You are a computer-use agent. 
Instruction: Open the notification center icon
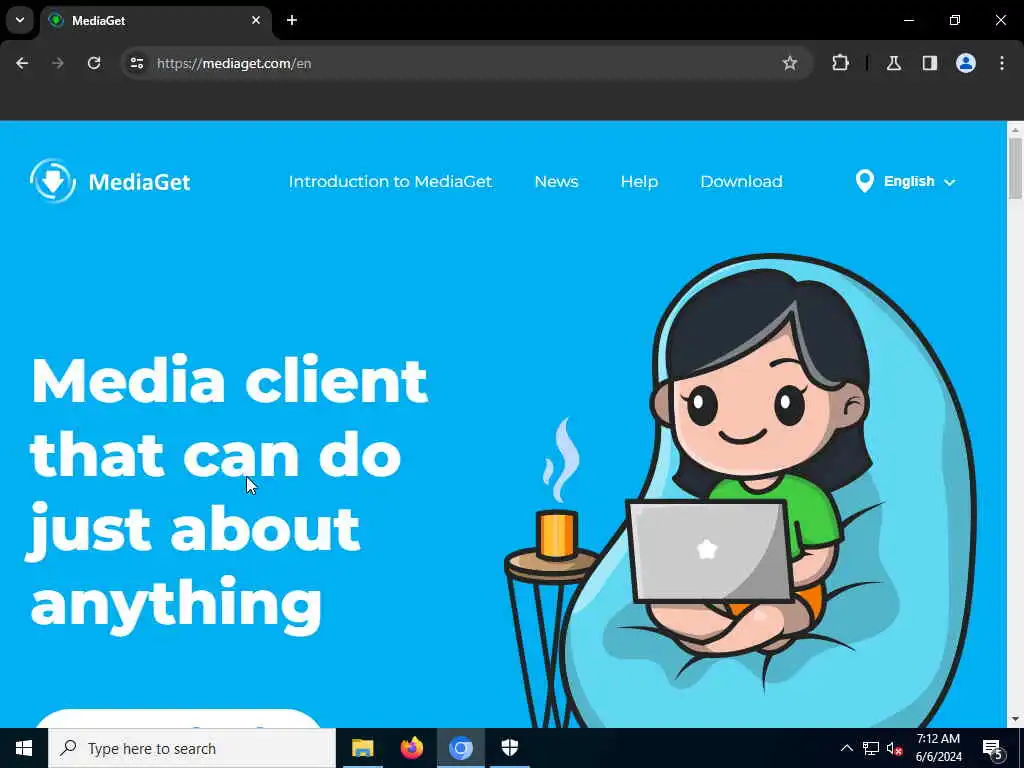(x=993, y=749)
